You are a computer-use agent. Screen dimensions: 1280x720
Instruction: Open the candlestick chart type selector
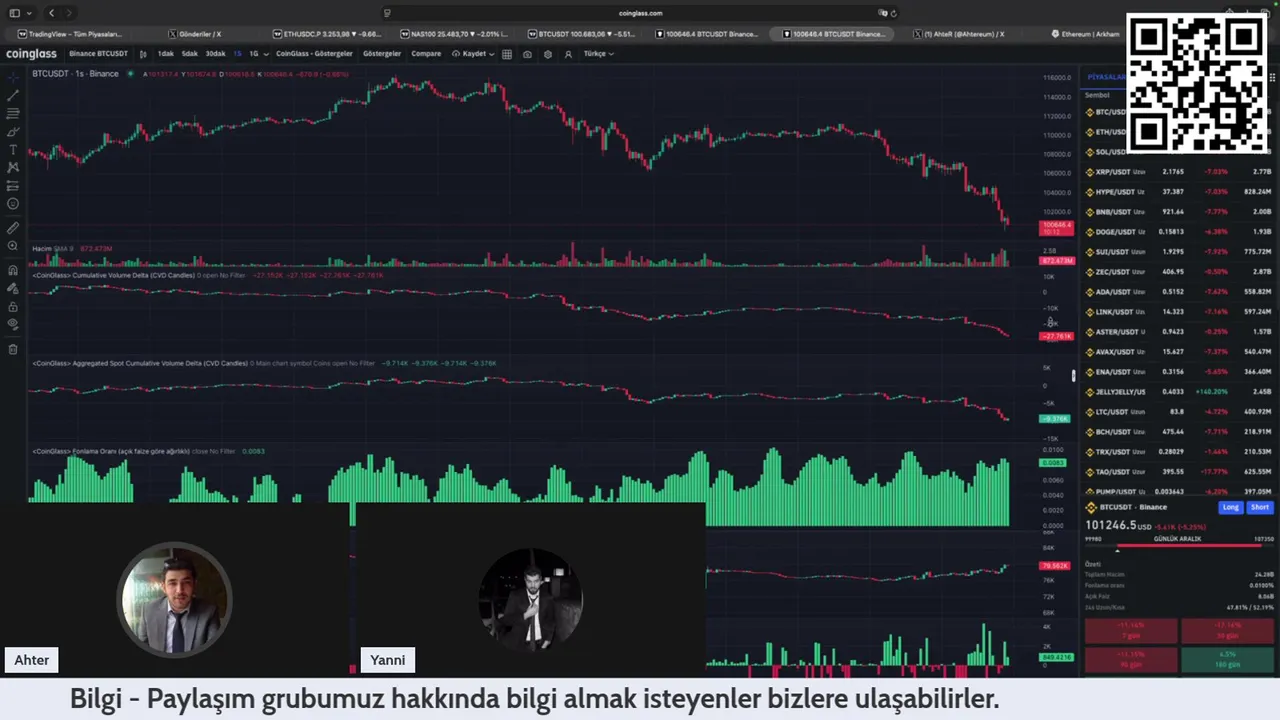(143, 54)
